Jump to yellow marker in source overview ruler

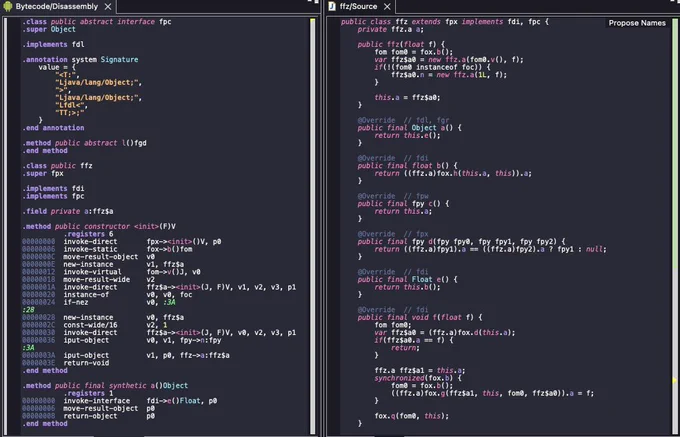pyautogui.click(x=675, y=381)
